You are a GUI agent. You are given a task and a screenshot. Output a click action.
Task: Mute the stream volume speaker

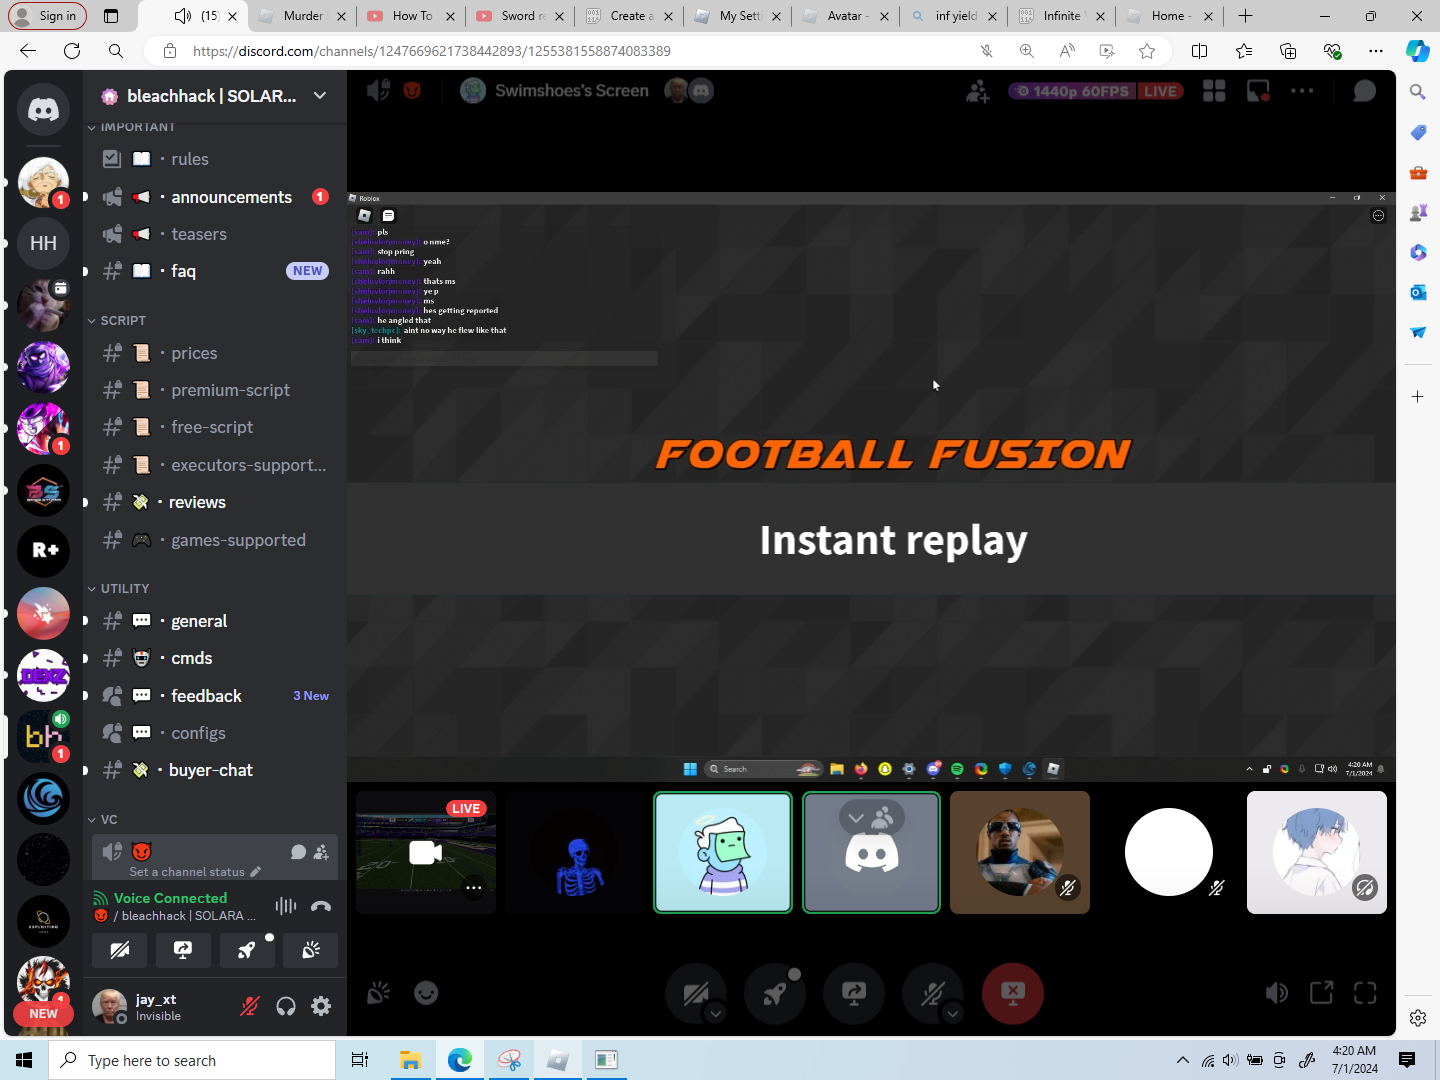pyautogui.click(x=1277, y=993)
